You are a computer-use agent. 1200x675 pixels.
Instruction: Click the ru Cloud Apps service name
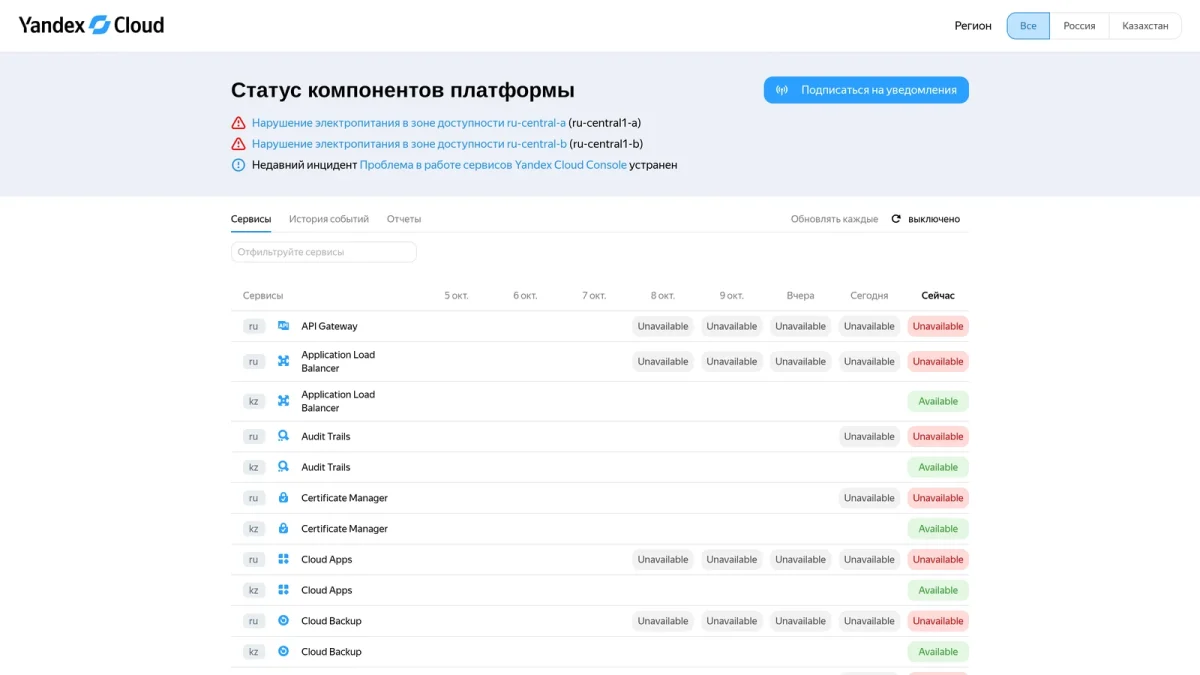[327, 559]
